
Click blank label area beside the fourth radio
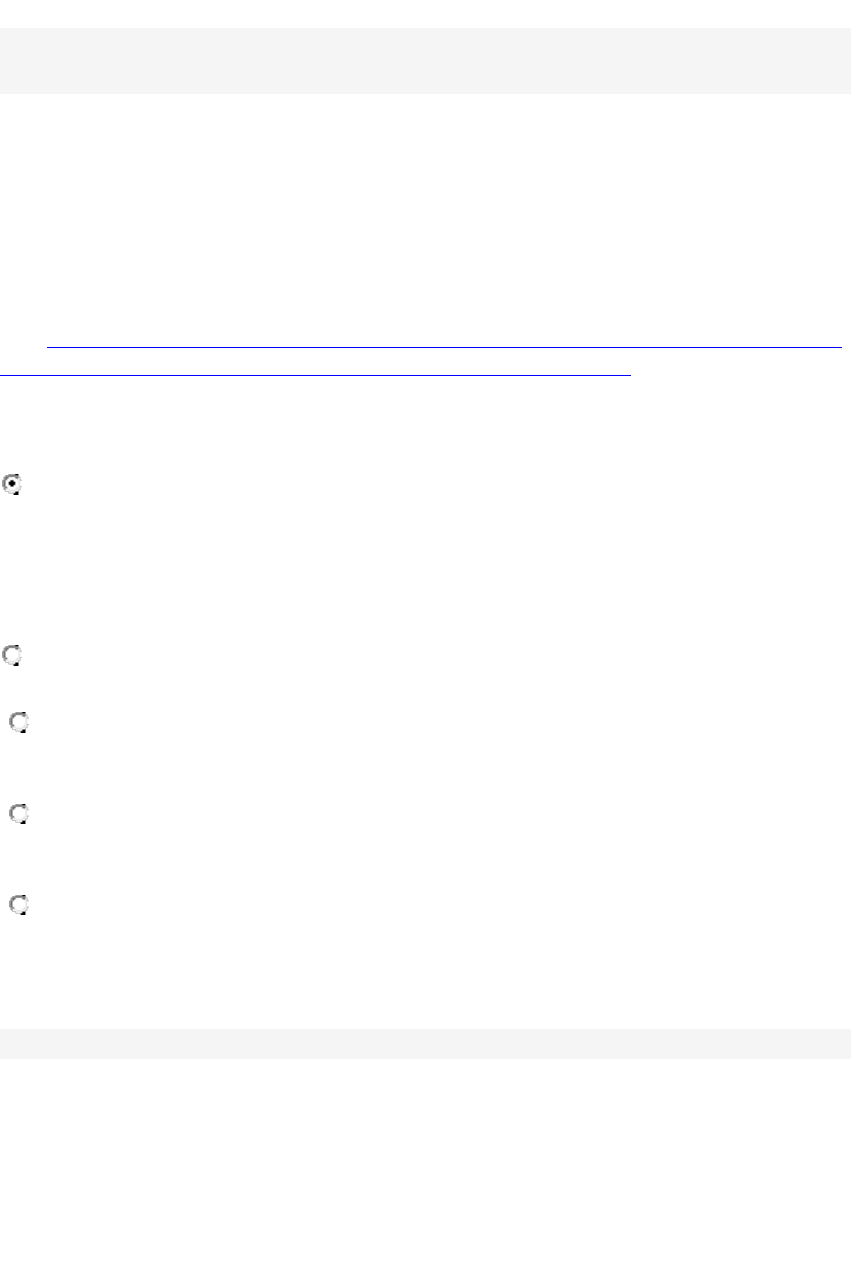tap(200, 815)
